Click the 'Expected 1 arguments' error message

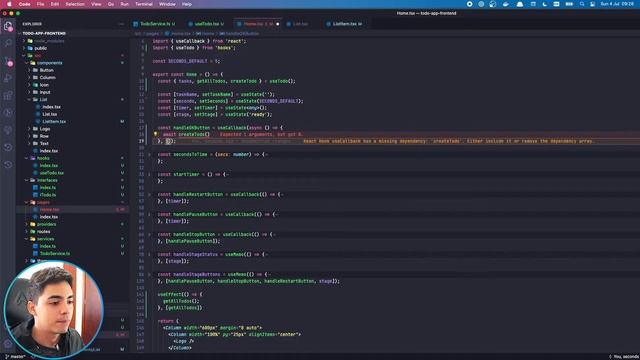(x=261, y=134)
